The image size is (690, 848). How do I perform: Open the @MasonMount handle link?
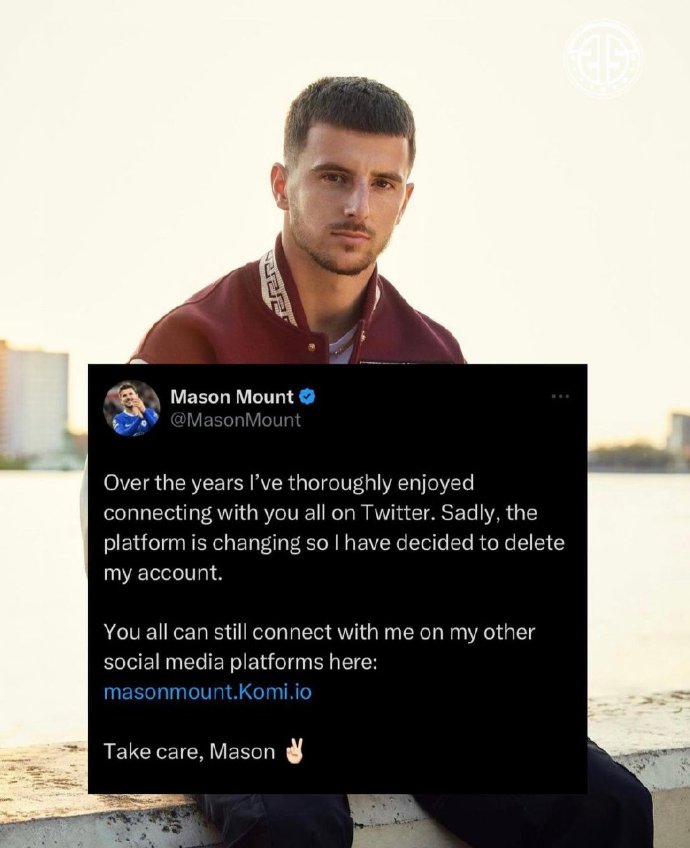235,420
